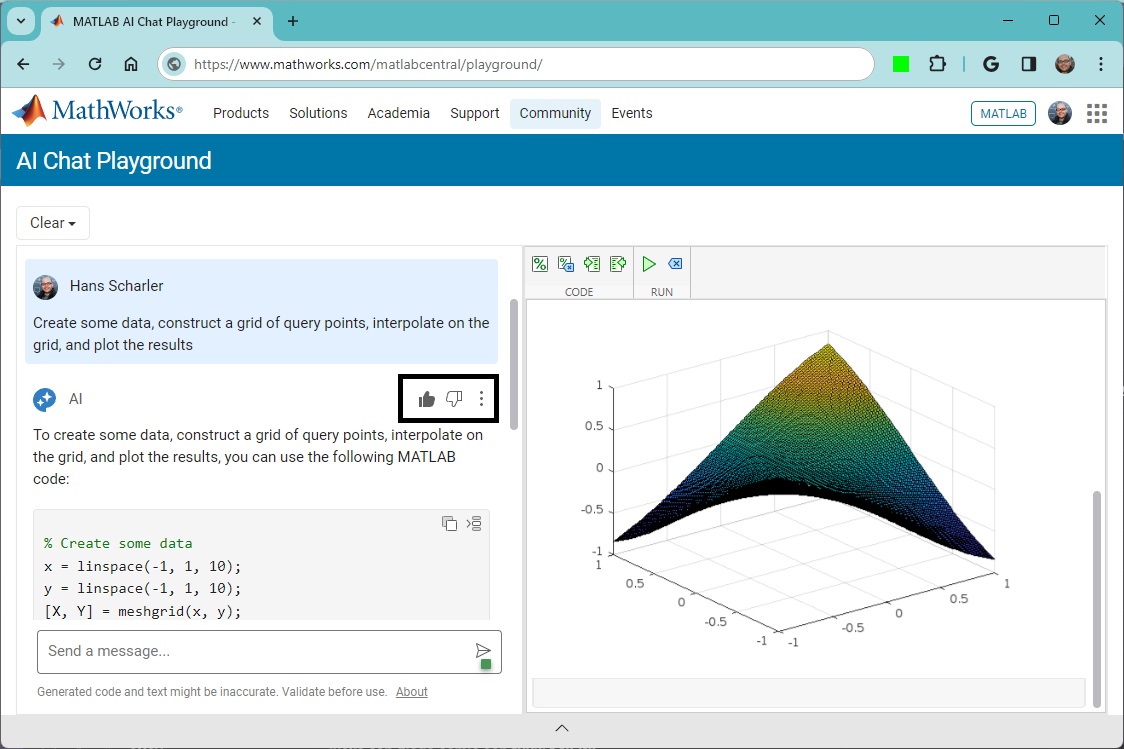This screenshot has height=749, width=1124.
Task: Expand the bottom panel chevron
Action: [x=562, y=728]
